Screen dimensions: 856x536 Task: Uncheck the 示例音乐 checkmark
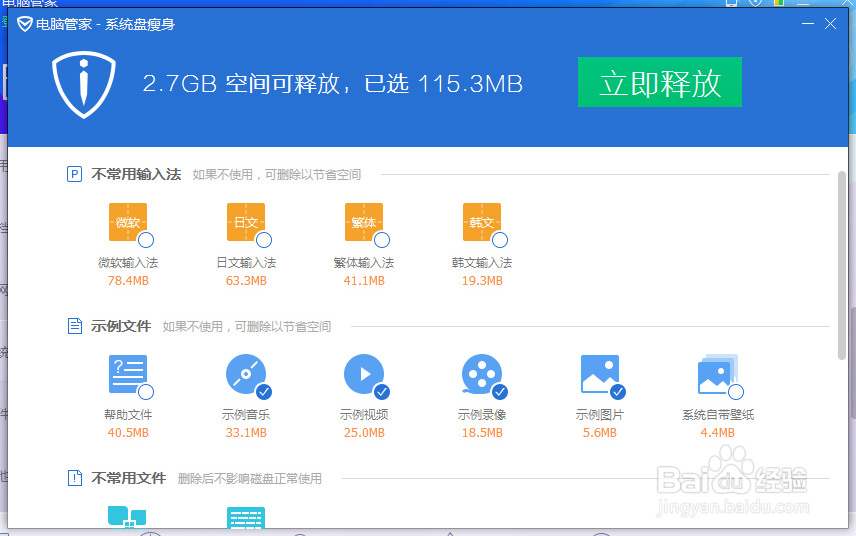pos(264,392)
